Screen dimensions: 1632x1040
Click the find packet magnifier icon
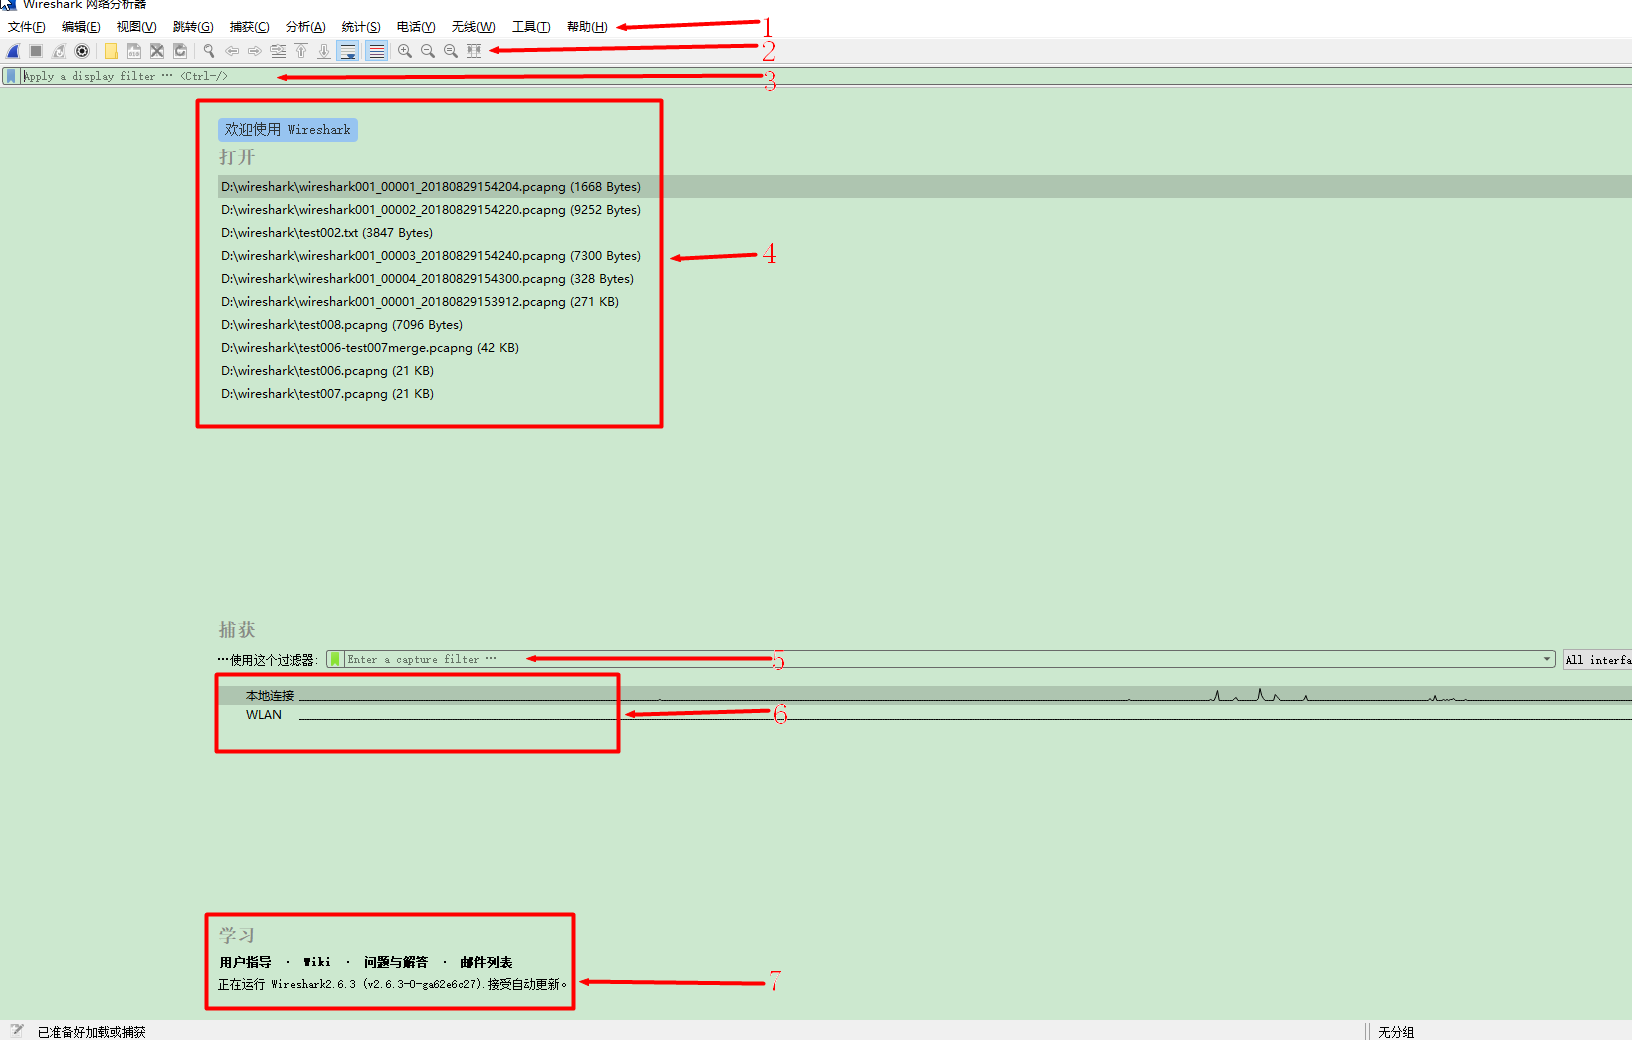click(209, 51)
